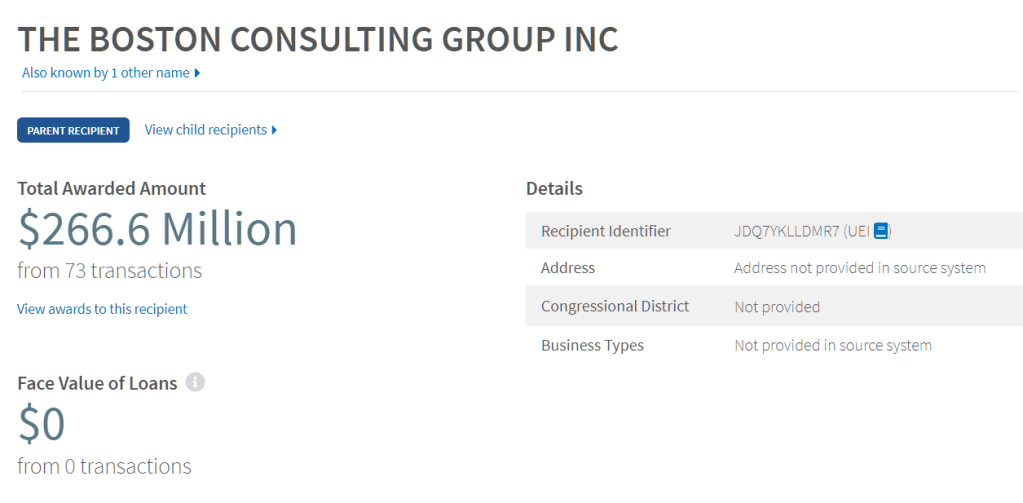Click the Recipient Identifier row label

606,231
